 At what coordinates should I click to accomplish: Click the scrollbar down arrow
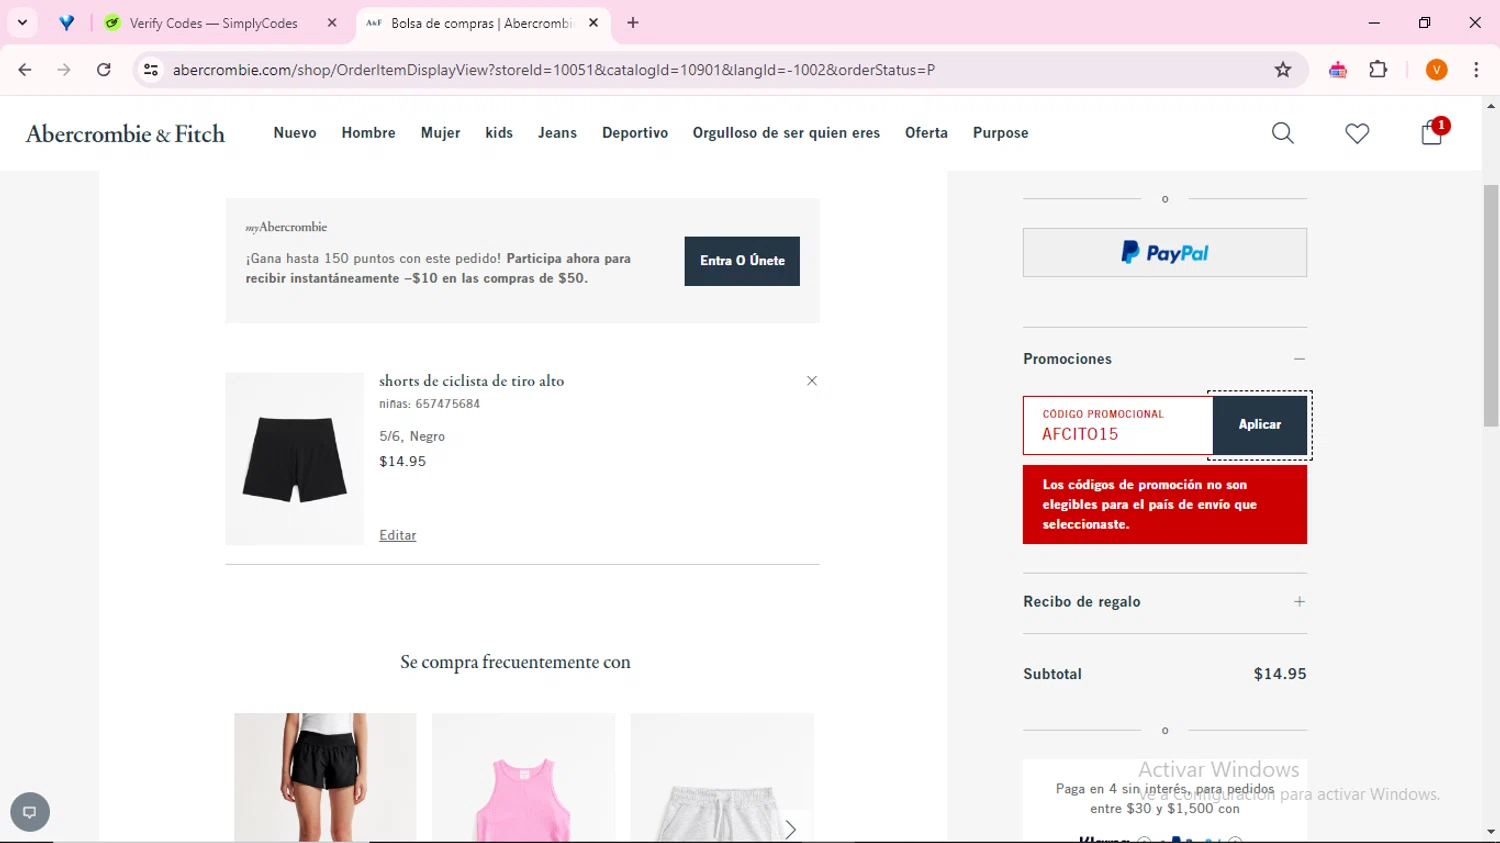point(1491,832)
